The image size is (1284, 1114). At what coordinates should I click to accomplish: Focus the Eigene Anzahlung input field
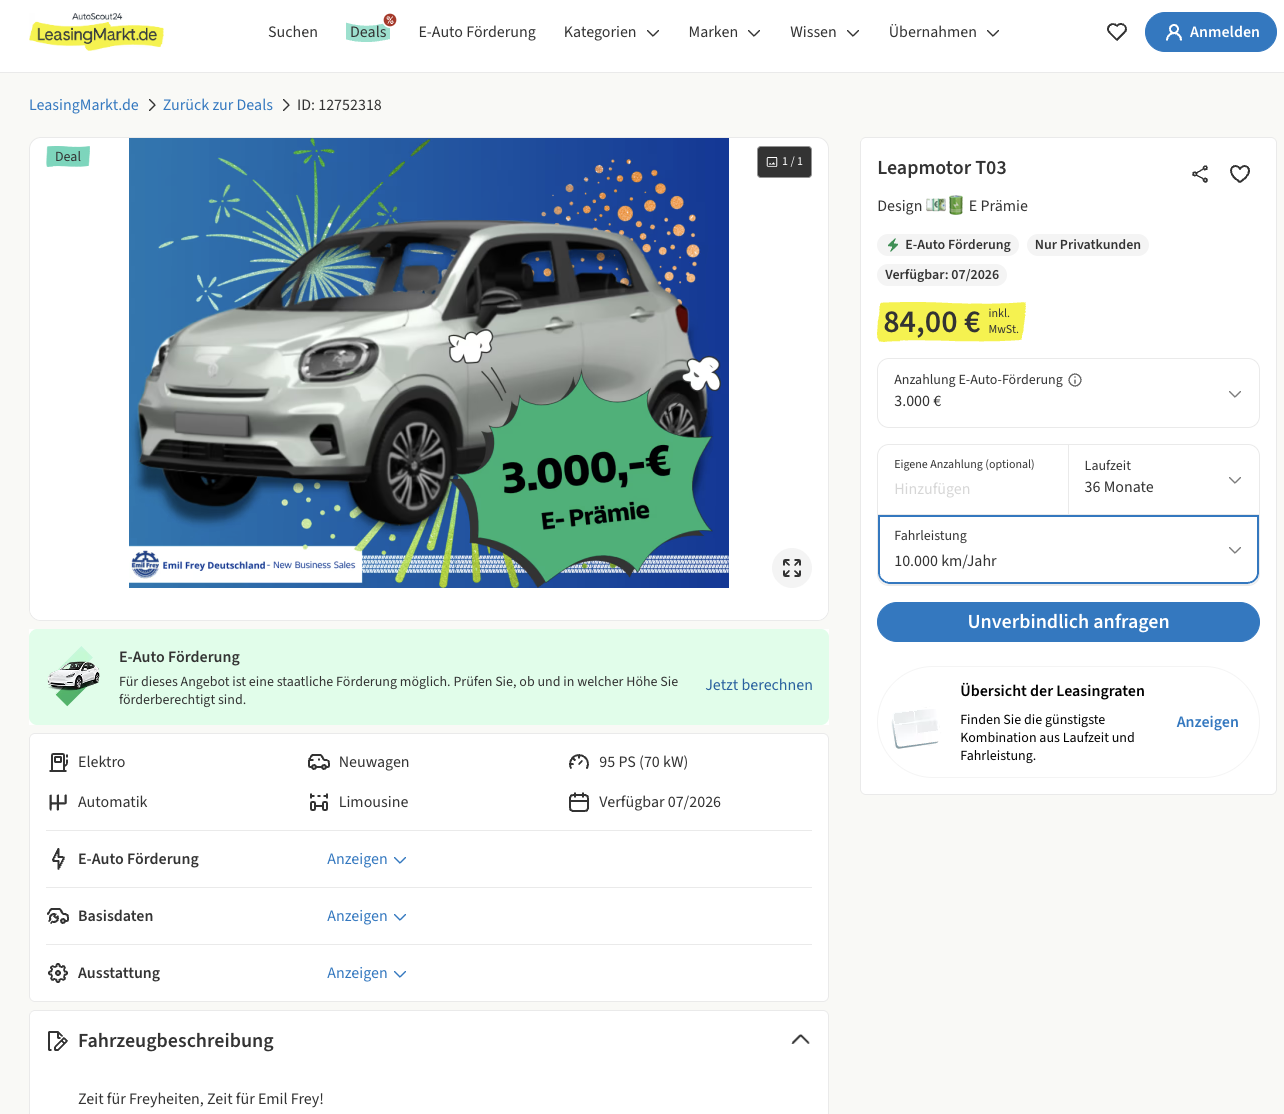(x=971, y=488)
